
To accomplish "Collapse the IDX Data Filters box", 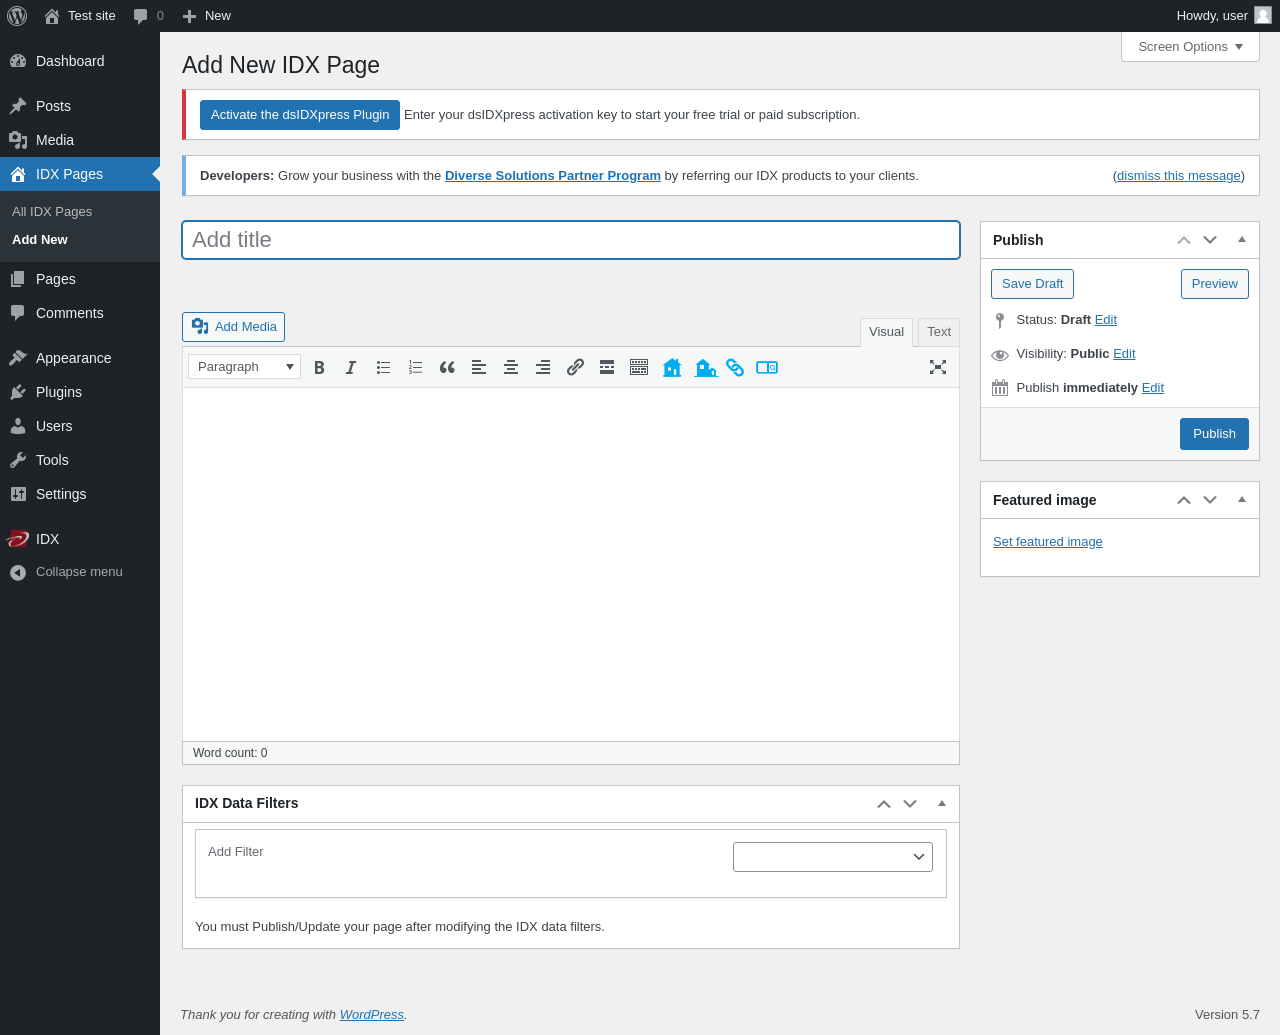I will pyautogui.click(x=942, y=804).
